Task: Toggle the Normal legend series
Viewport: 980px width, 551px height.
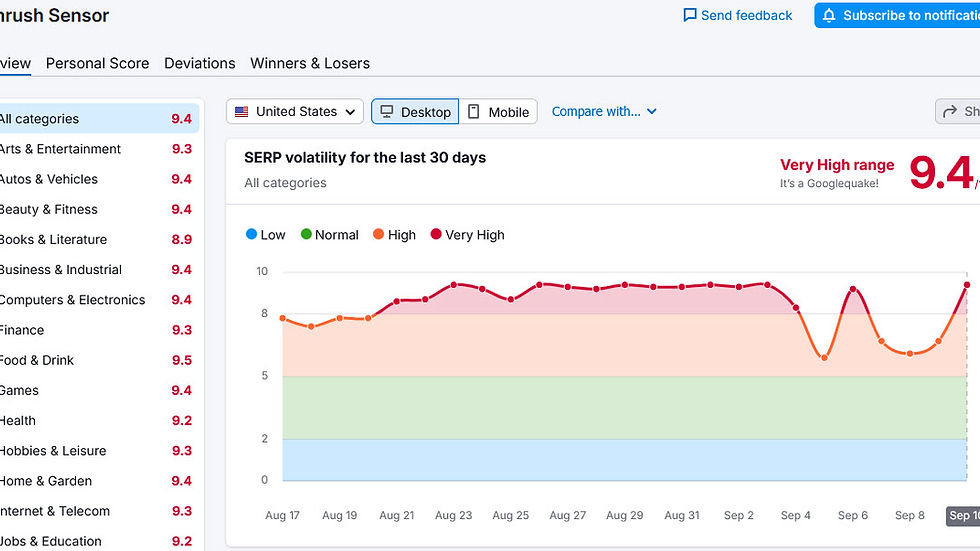Action: 329,235
